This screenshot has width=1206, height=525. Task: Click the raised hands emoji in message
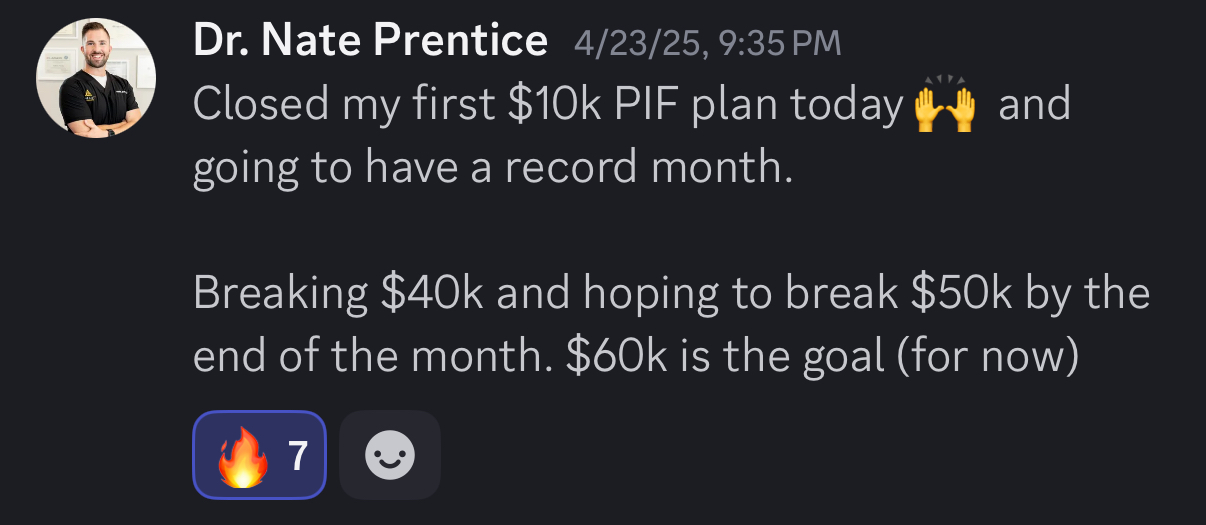point(944,104)
